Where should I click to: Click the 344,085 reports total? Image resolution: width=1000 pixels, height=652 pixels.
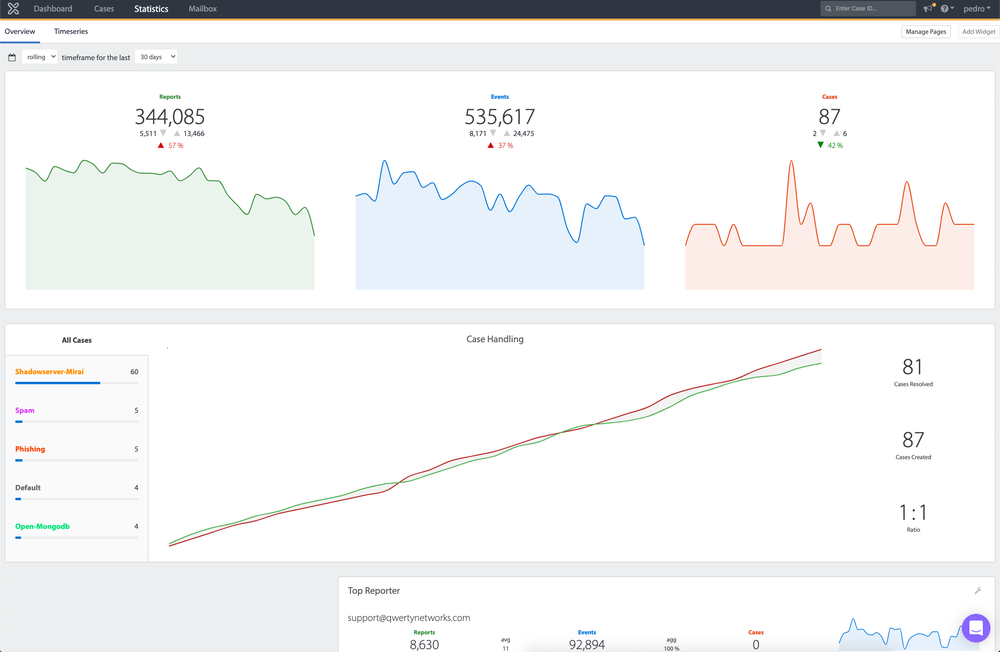click(x=170, y=117)
